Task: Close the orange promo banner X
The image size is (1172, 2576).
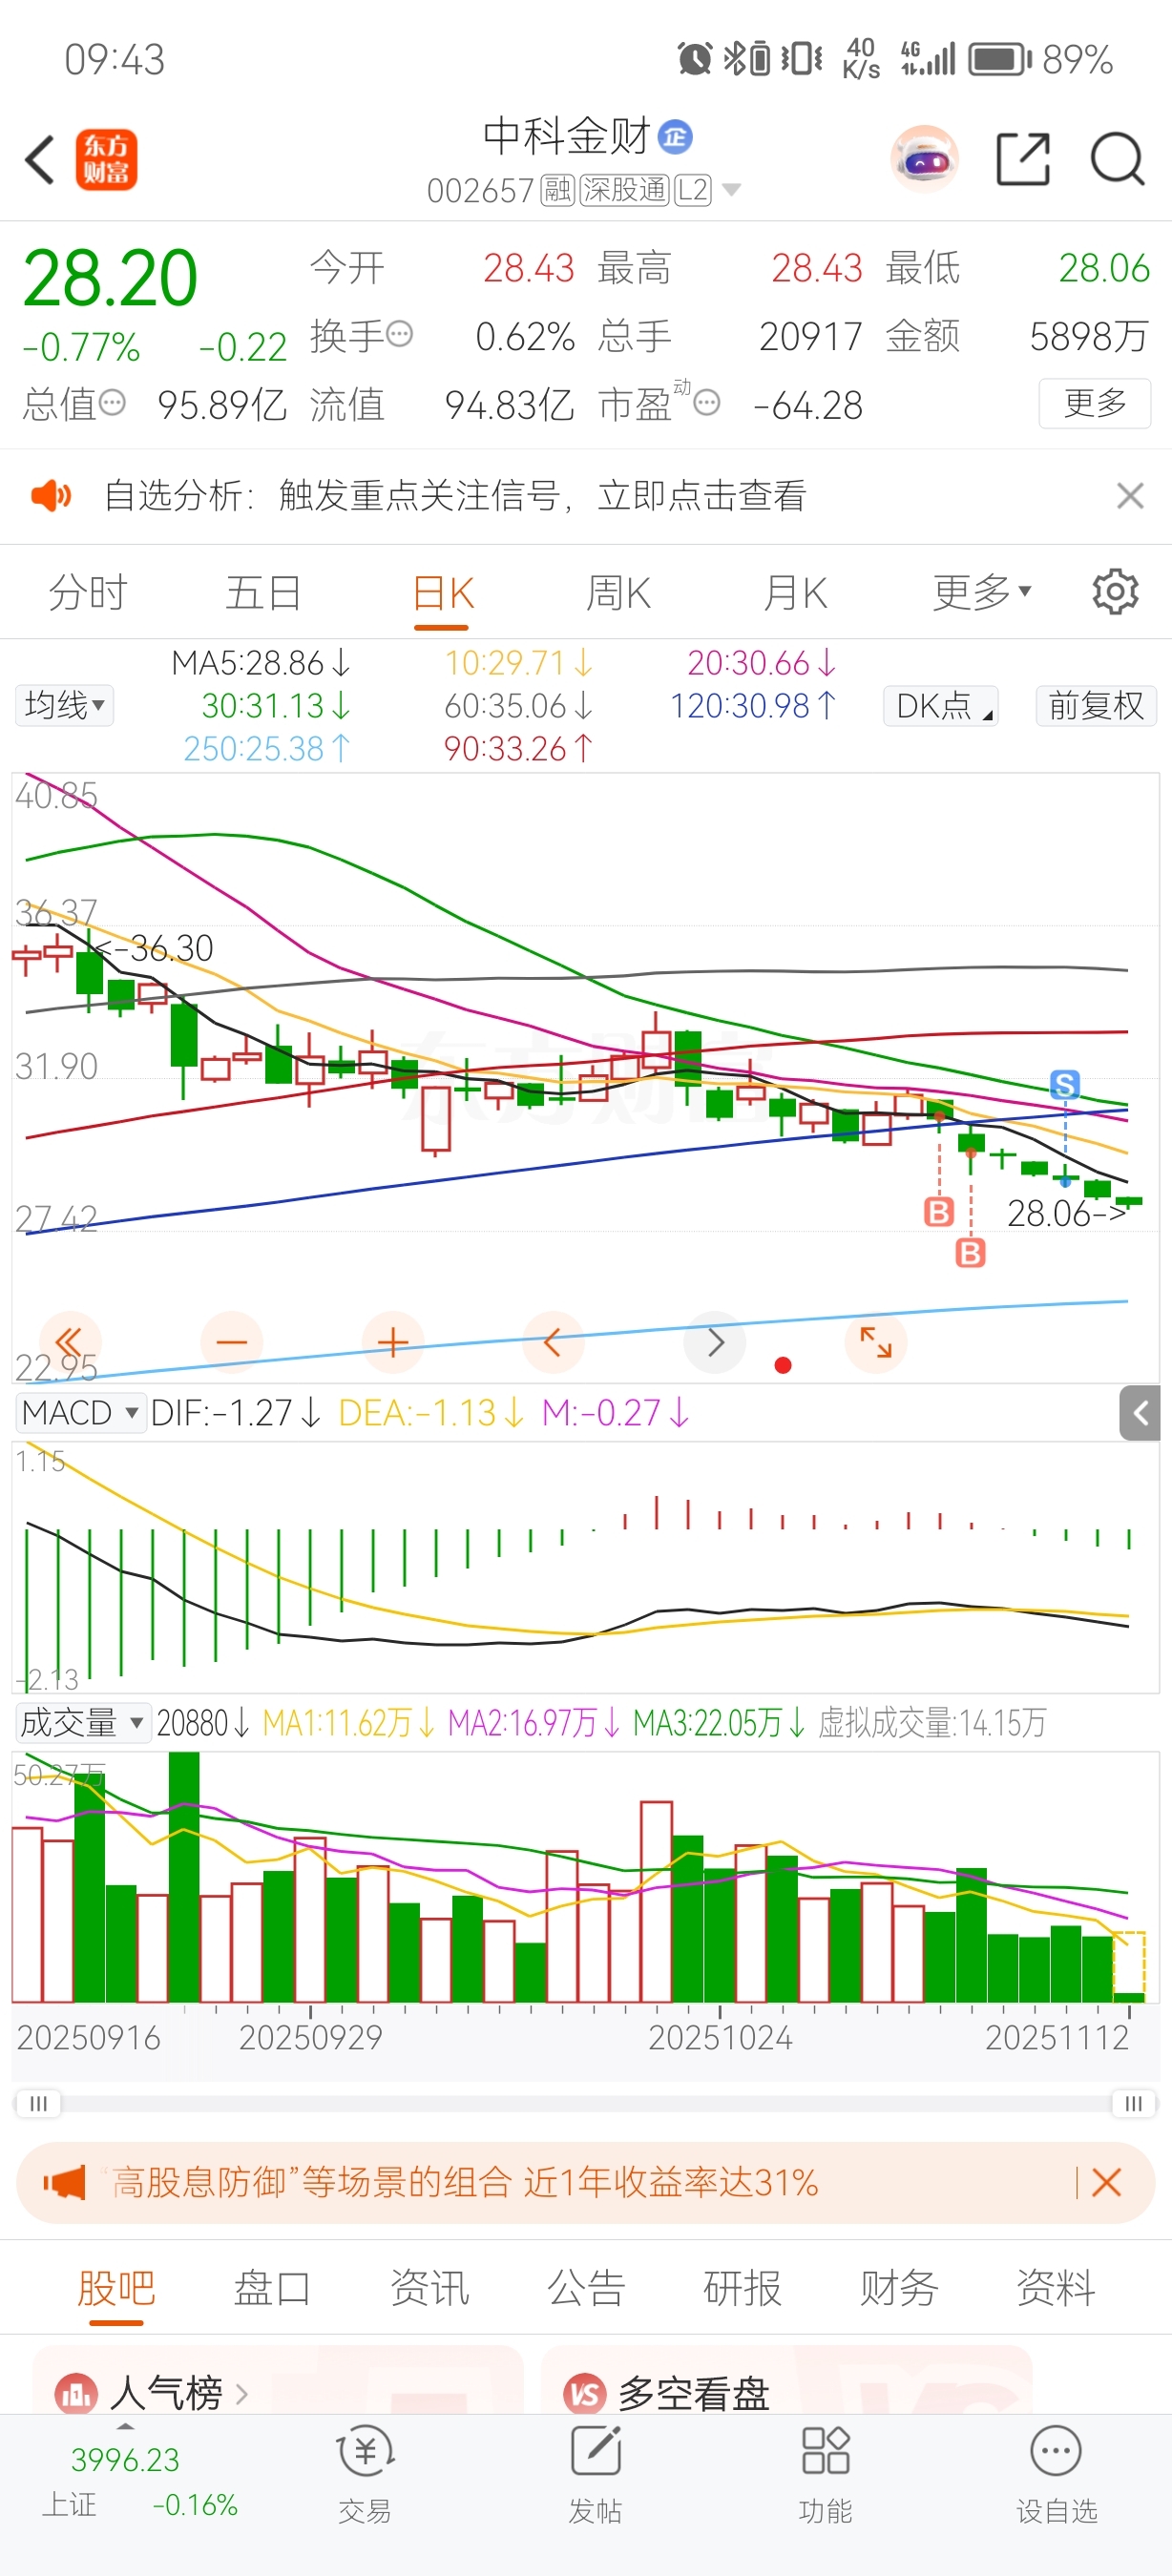Action: tap(1106, 2182)
